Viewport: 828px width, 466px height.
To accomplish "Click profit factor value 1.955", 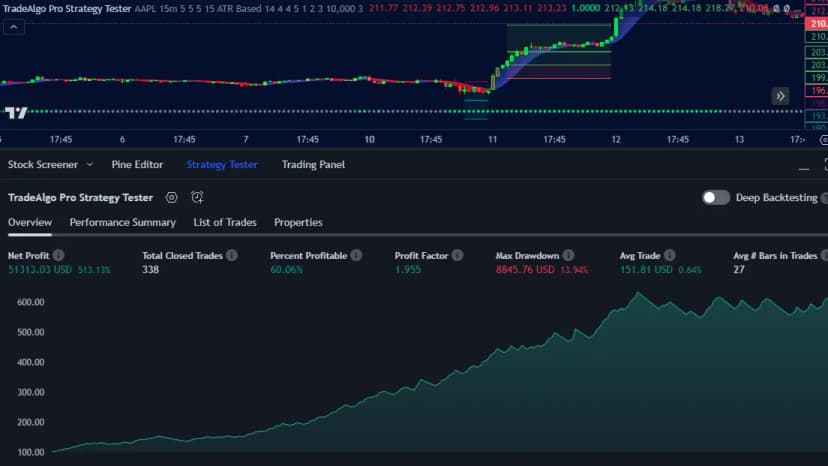I will point(408,269).
